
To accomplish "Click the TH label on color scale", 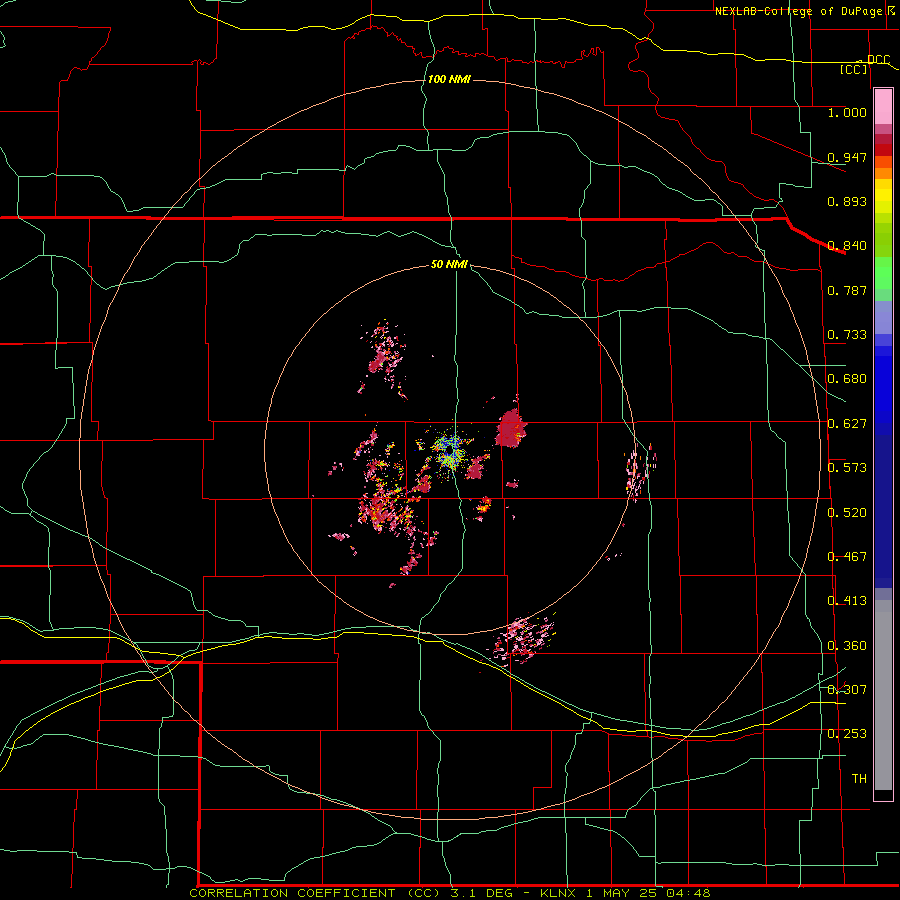I will click(859, 779).
